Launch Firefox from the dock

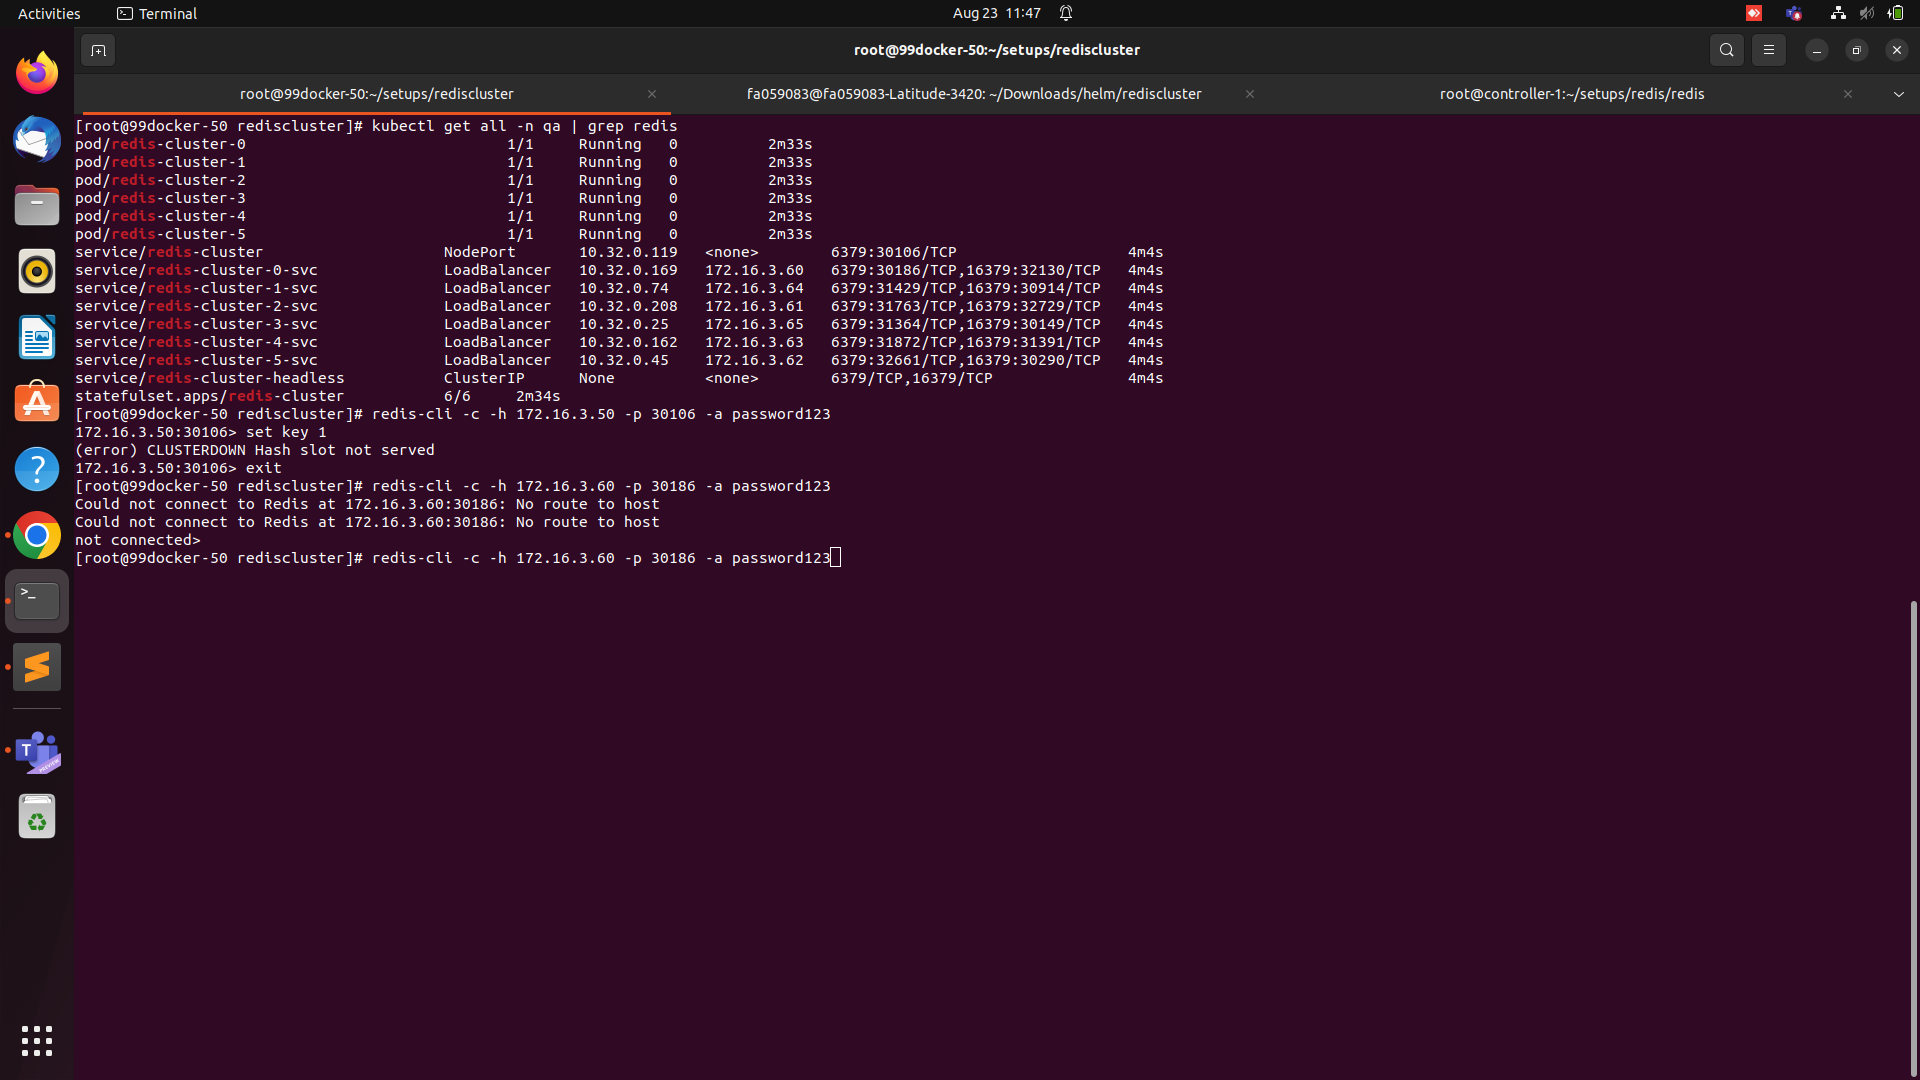pyautogui.click(x=36, y=72)
